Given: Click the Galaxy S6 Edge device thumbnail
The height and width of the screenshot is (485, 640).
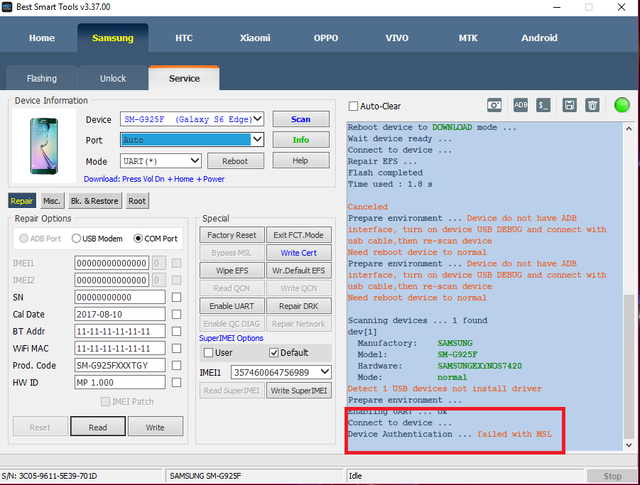Looking at the screenshot, I should click(44, 146).
